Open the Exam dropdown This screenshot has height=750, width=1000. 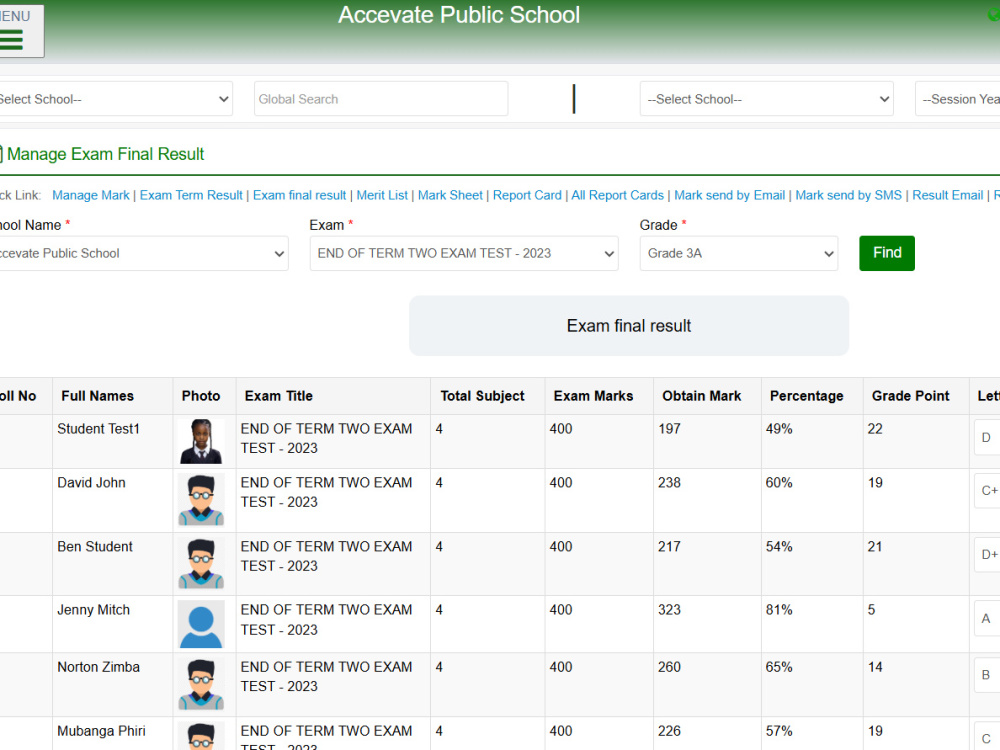pyautogui.click(x=464, y=253)
